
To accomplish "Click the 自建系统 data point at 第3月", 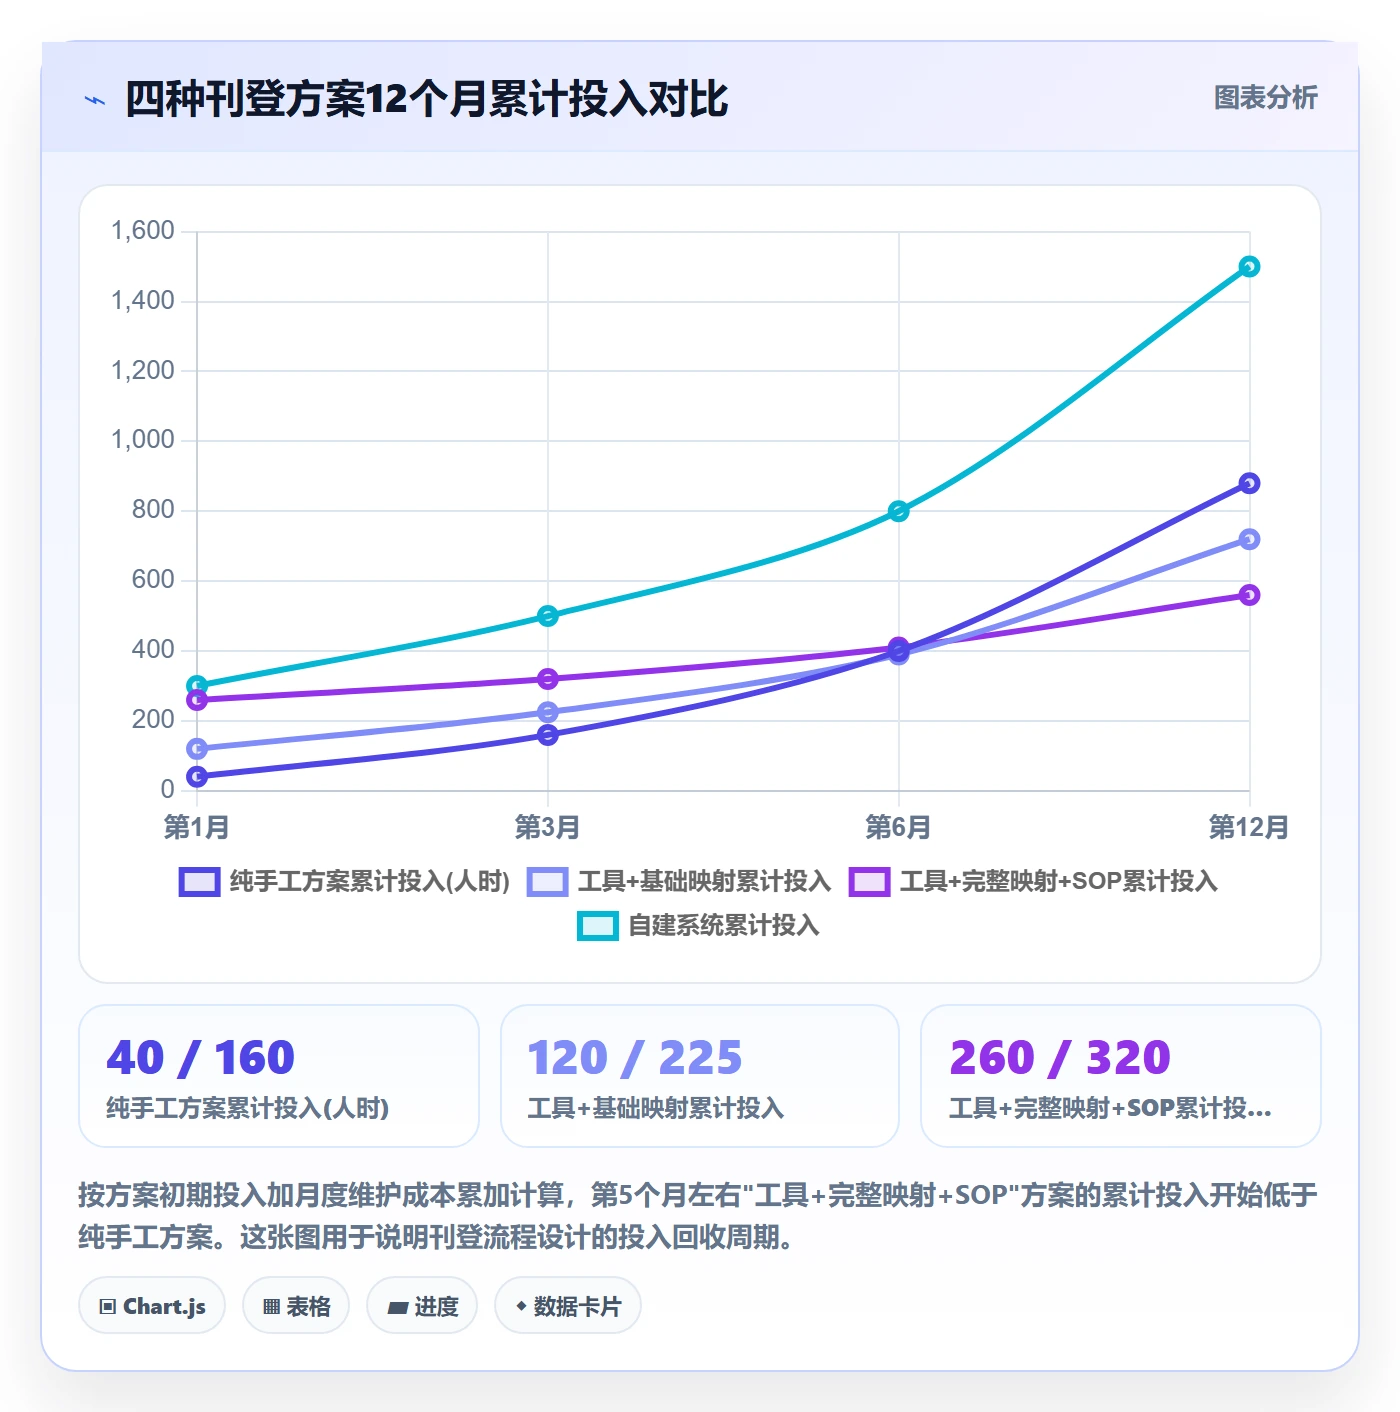I will point(547,616).
